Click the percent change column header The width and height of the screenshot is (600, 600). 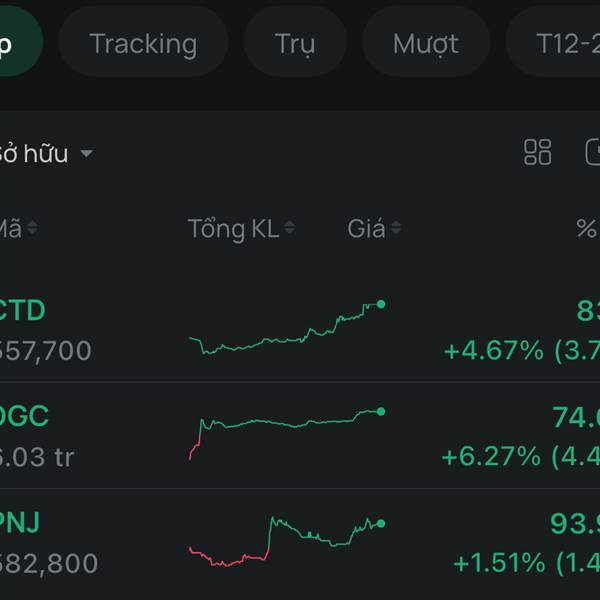pyautogui.click(x=586, y=229)
